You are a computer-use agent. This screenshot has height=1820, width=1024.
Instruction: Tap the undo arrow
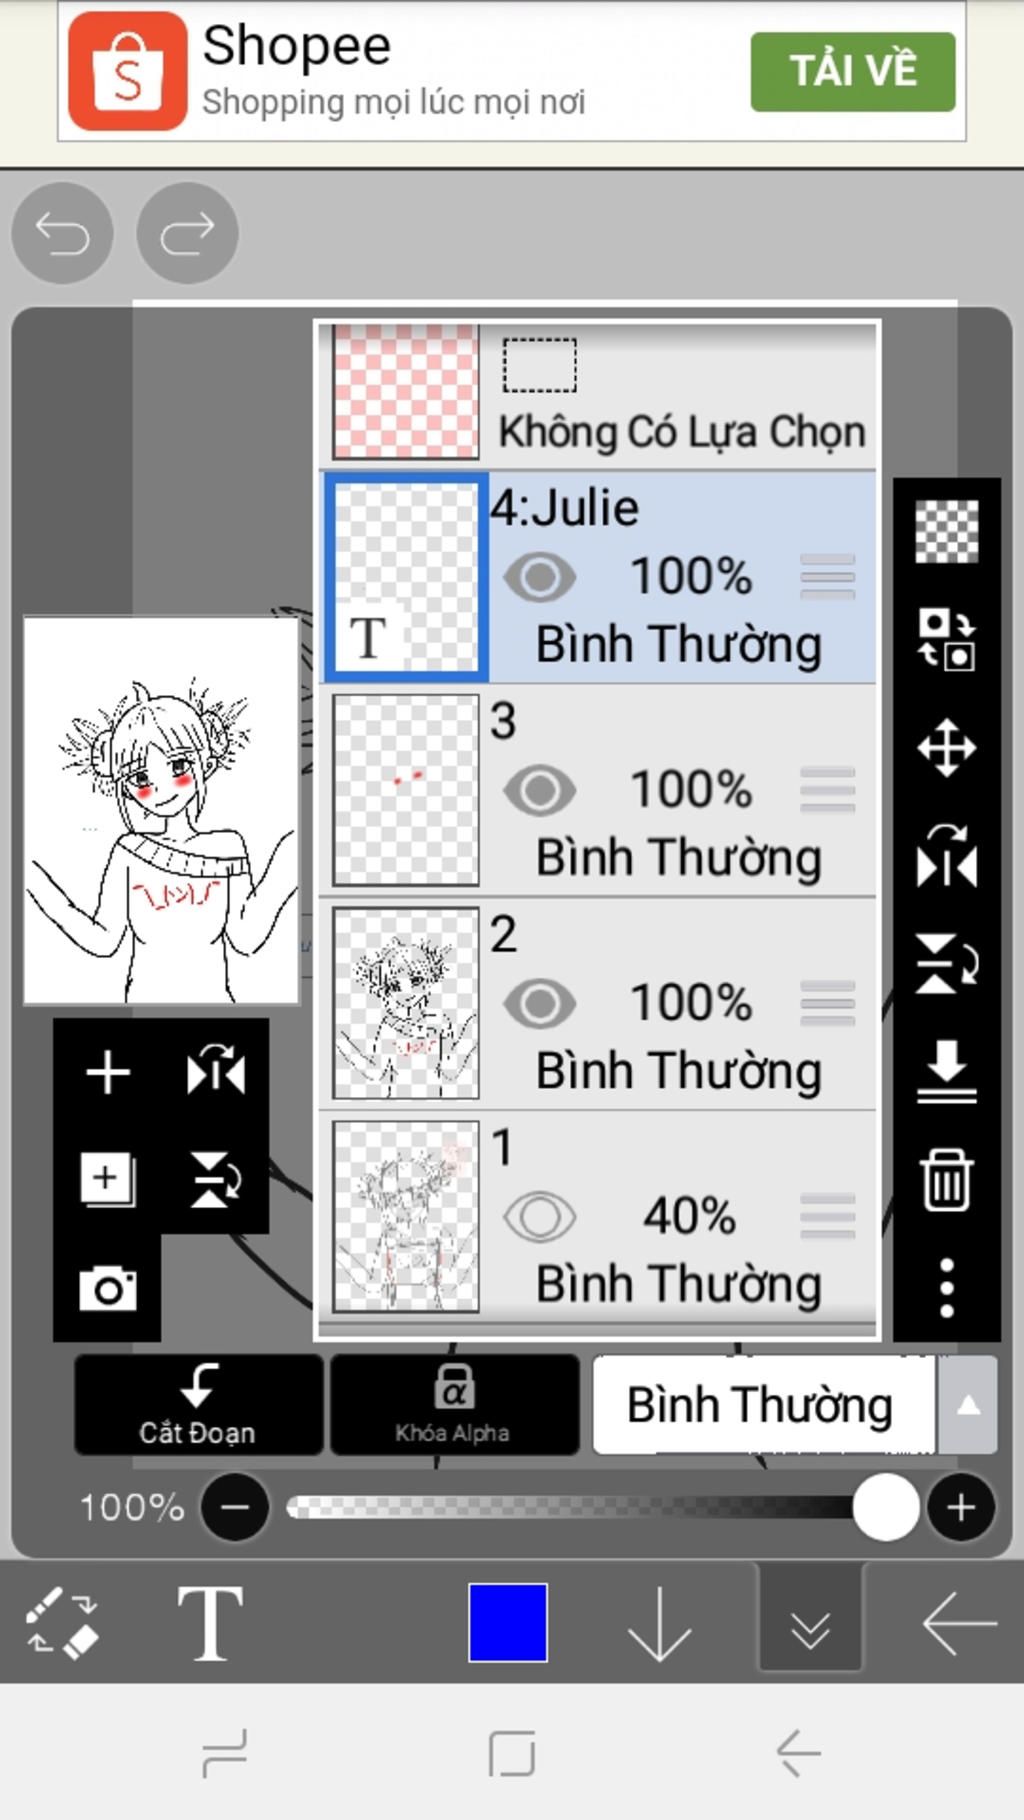pyautogui.click(x=62, y=233)
